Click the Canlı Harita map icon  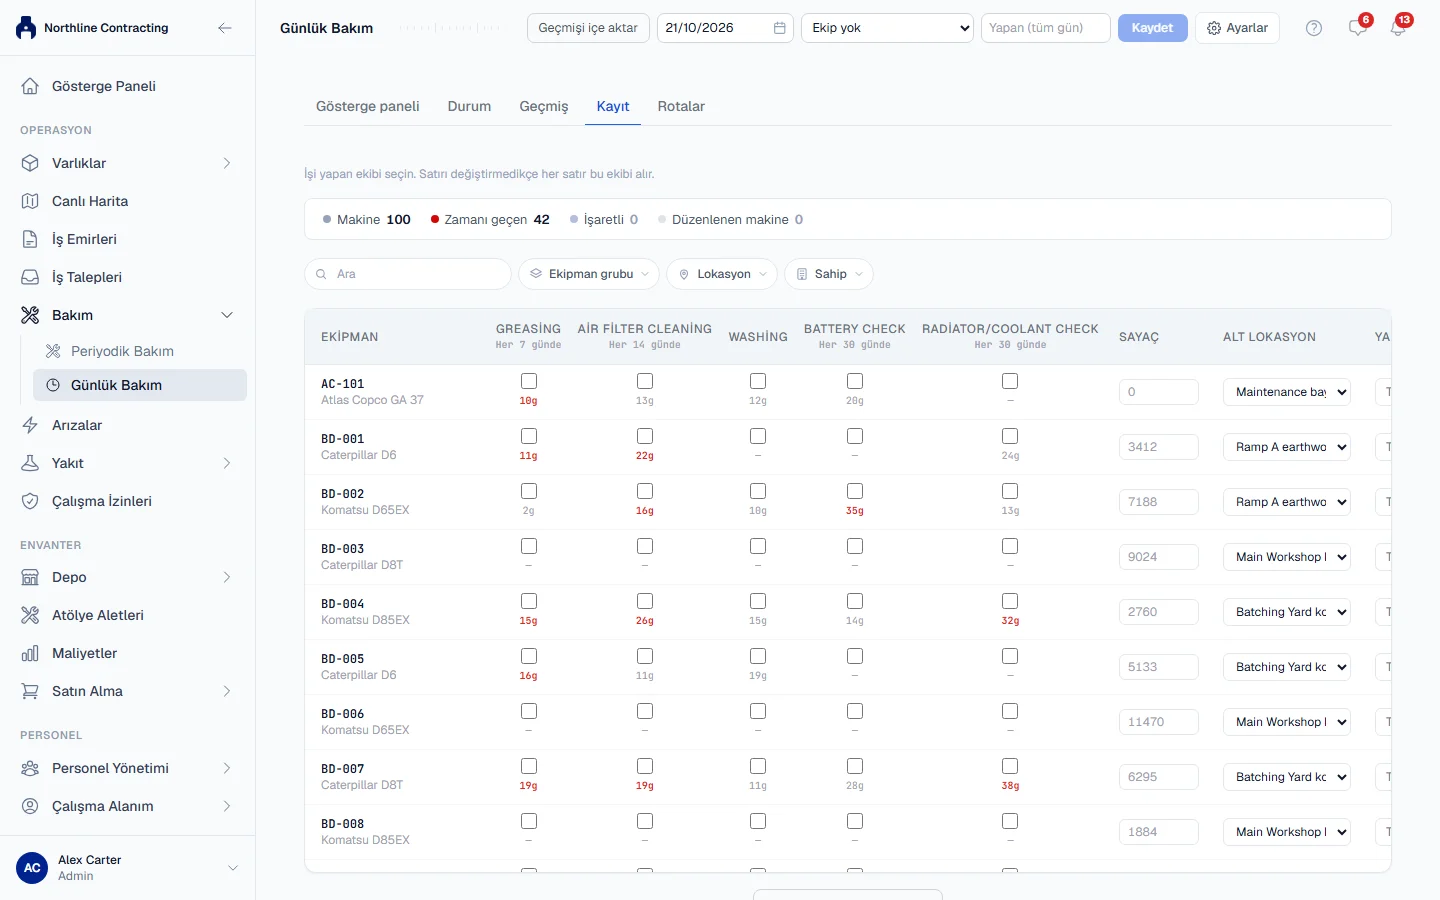pos(30,201)
